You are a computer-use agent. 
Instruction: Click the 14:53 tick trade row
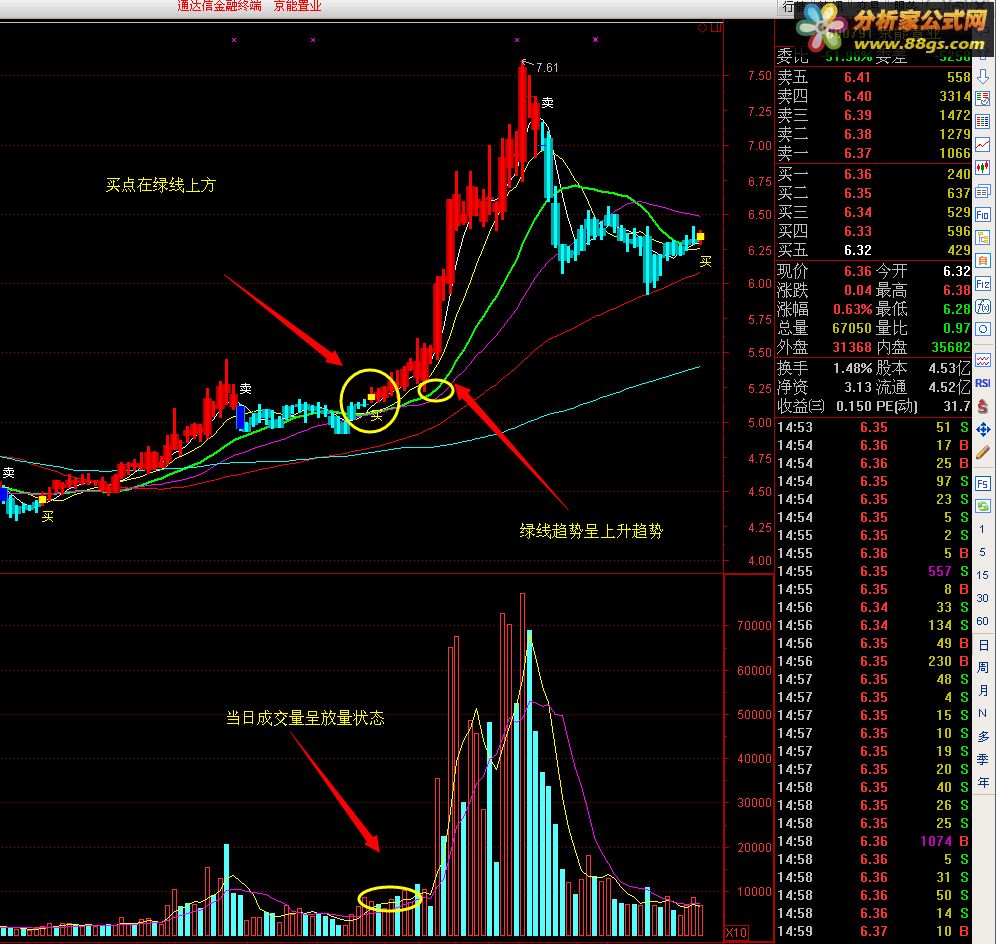(x=873, y=428)
